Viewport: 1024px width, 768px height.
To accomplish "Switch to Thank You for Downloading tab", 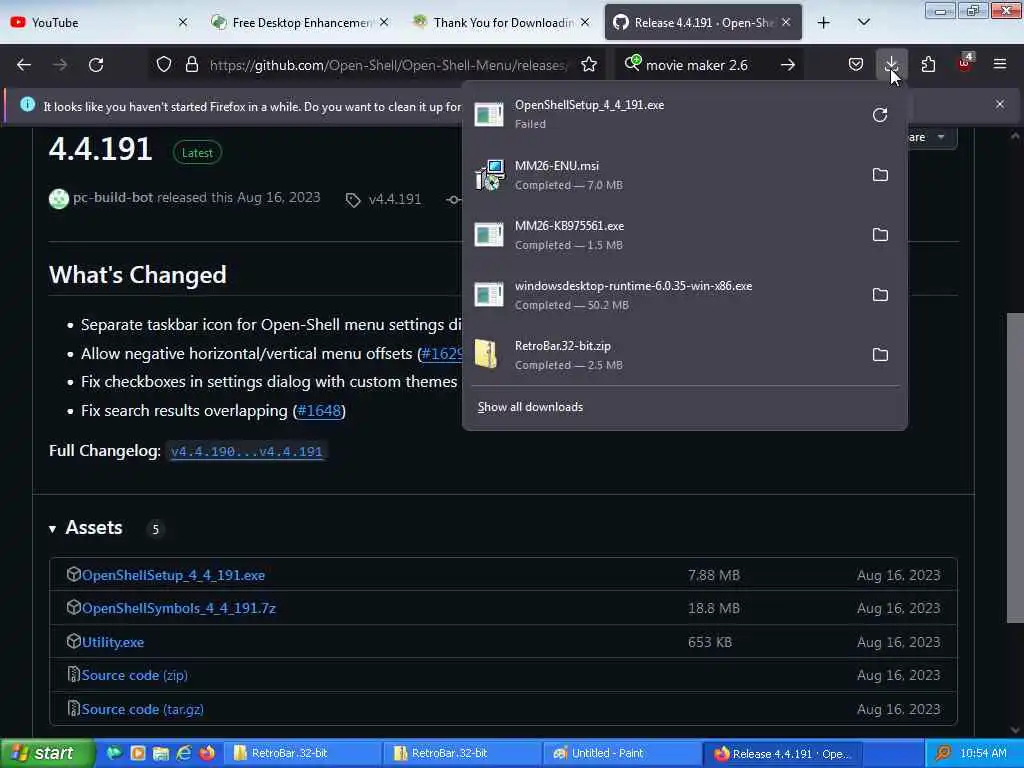I will tap(502, 22).
